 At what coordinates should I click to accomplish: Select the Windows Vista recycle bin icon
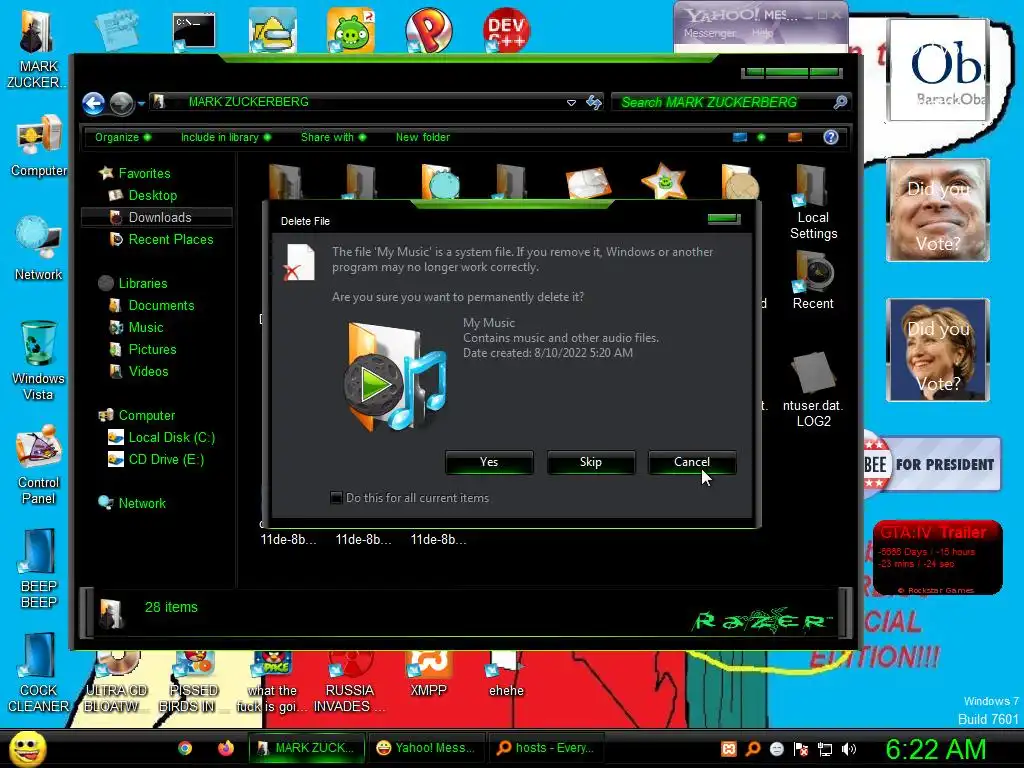coord(38,360)
